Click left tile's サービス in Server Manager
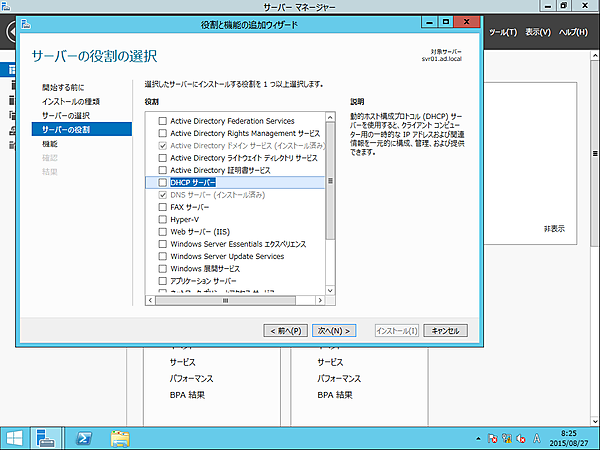600x450 pixels. (183, 362)
